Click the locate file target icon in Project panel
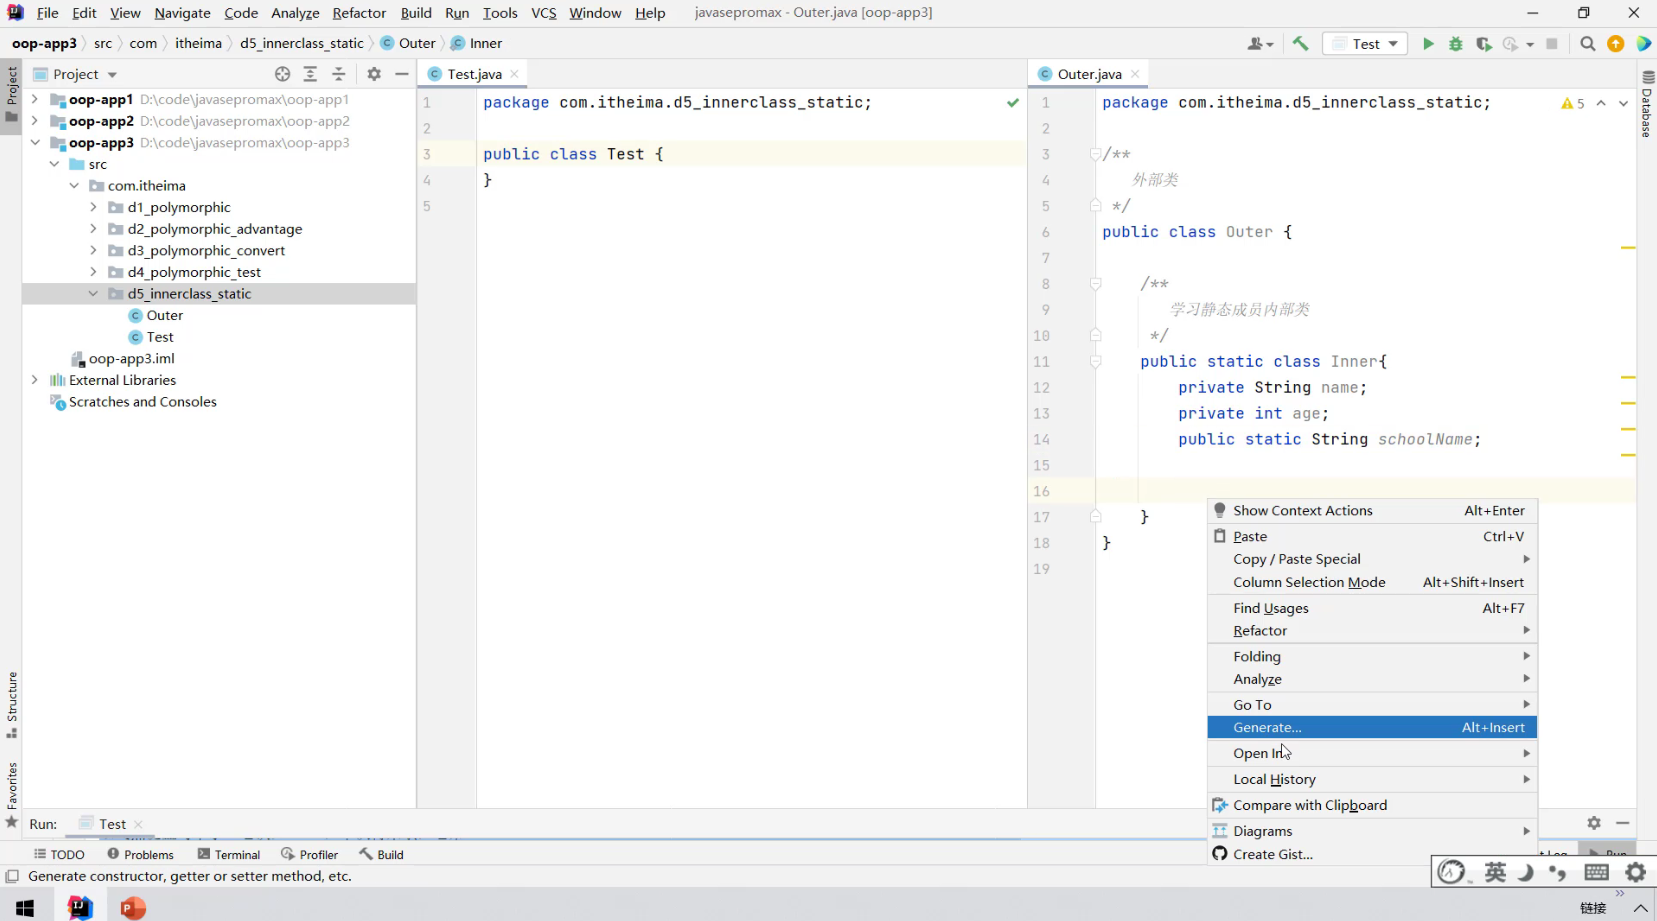Viewport: 1657px width, 921px height. tap(282, 74)
